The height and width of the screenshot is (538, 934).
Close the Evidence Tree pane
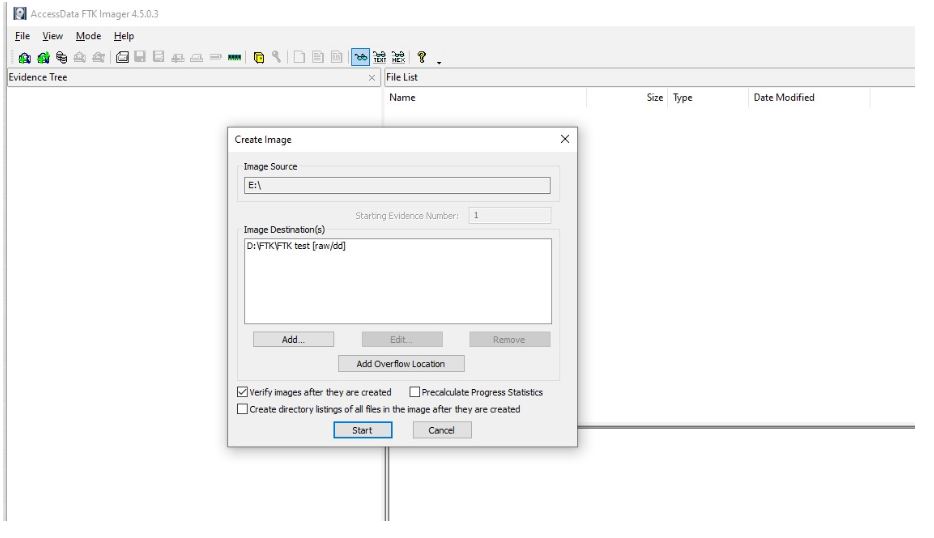coord(372,77)
